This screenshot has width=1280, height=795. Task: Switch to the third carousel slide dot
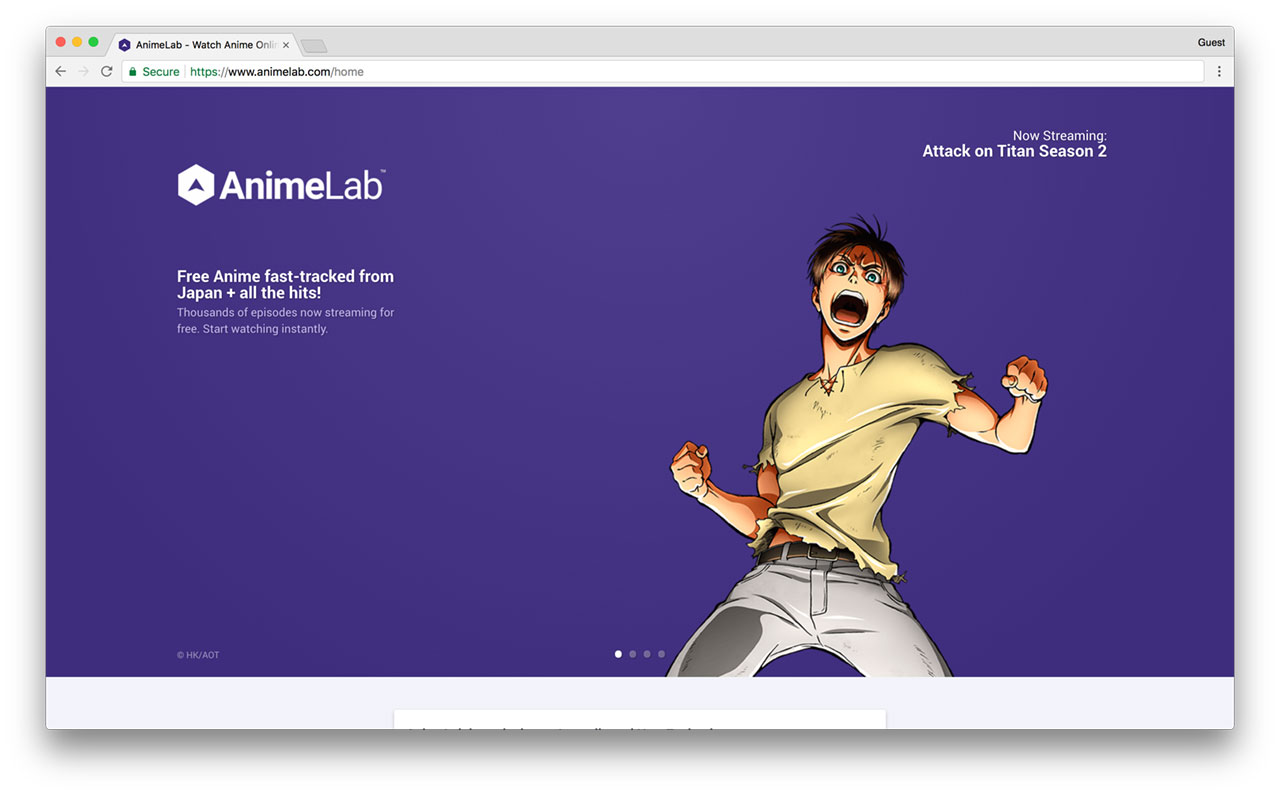click(647, 654)
